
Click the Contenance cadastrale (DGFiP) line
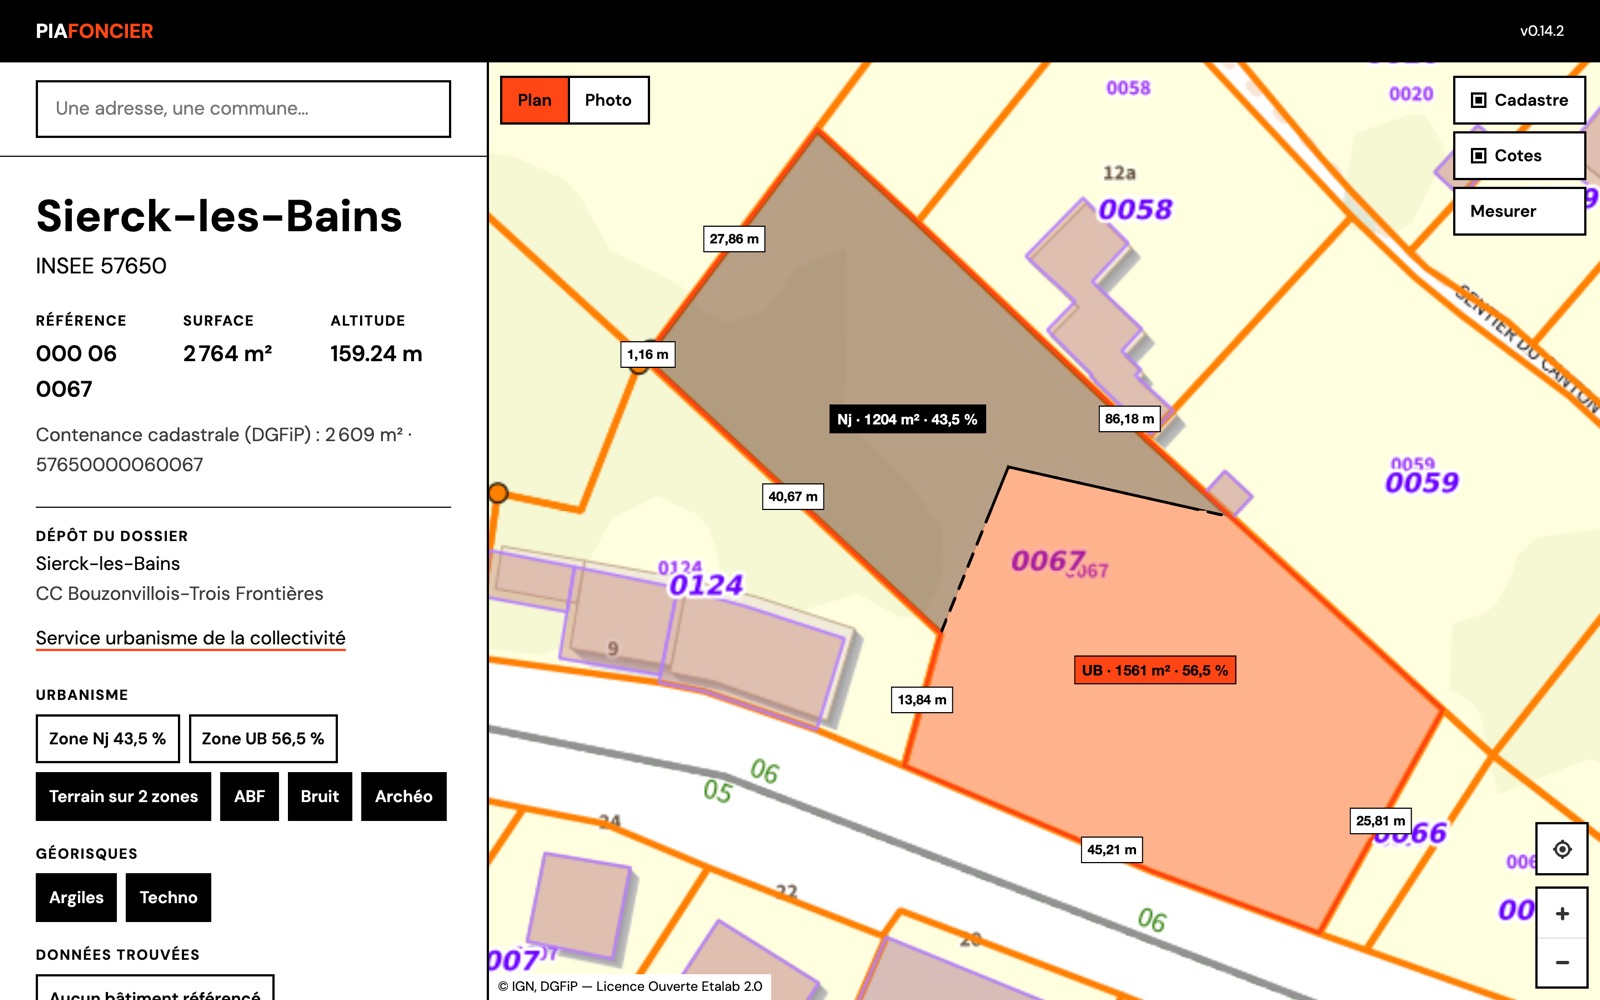click(x=225, y=450)
